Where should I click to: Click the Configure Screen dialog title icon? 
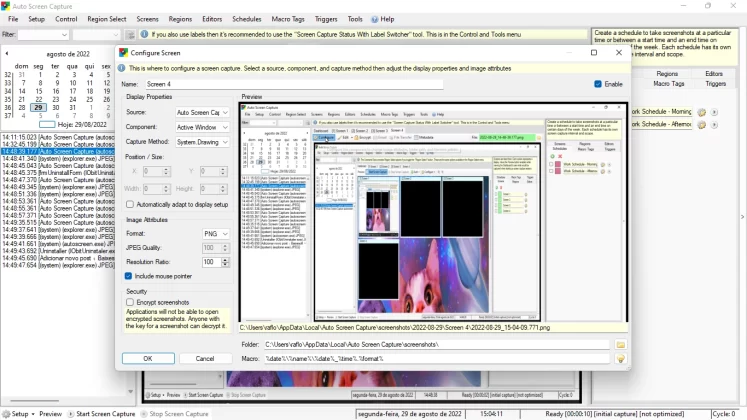click(123, 53)
